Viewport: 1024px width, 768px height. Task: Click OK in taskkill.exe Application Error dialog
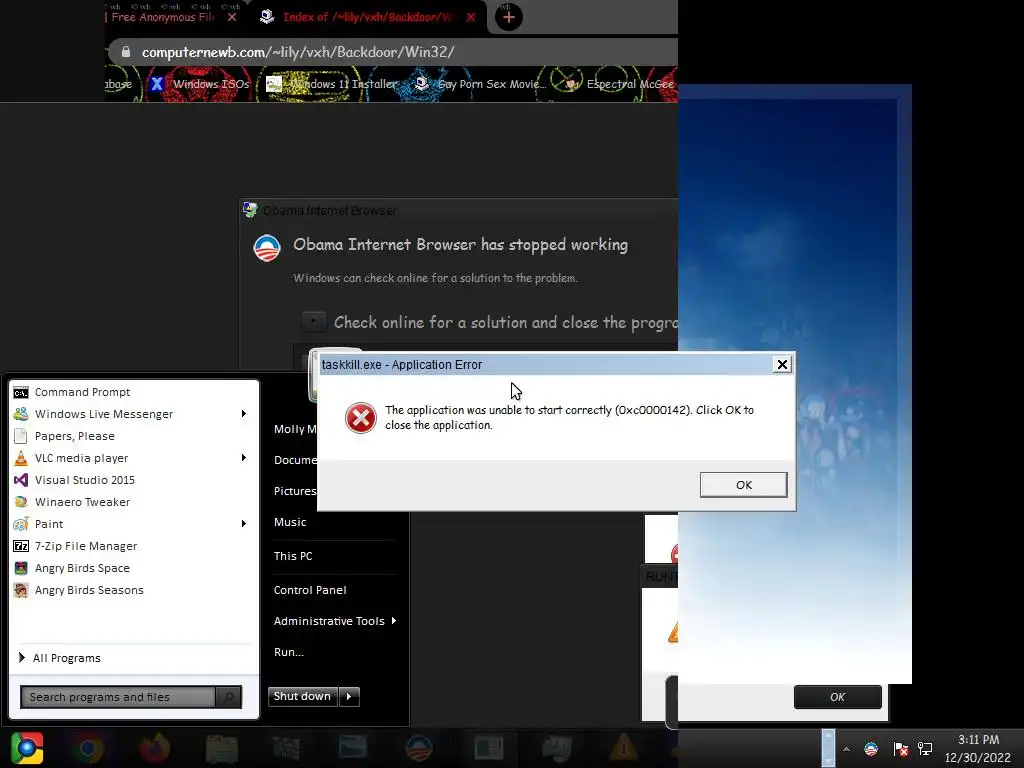pos(743,485)
